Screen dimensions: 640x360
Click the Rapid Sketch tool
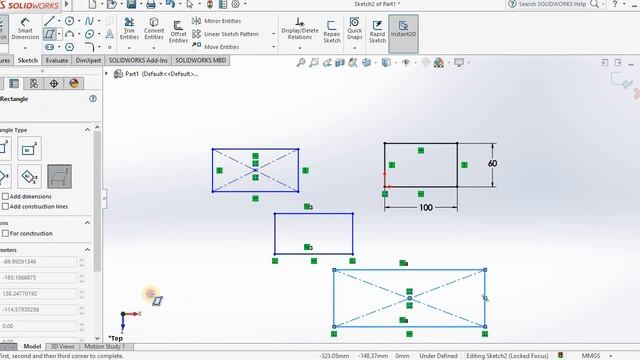point(377,31)
